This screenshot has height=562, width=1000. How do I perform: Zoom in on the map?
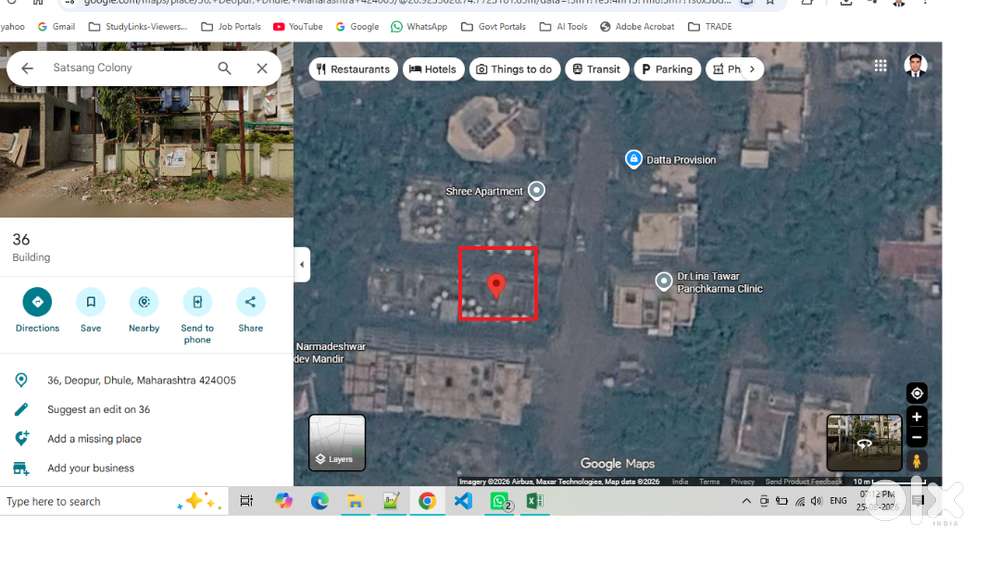[916, 417]
